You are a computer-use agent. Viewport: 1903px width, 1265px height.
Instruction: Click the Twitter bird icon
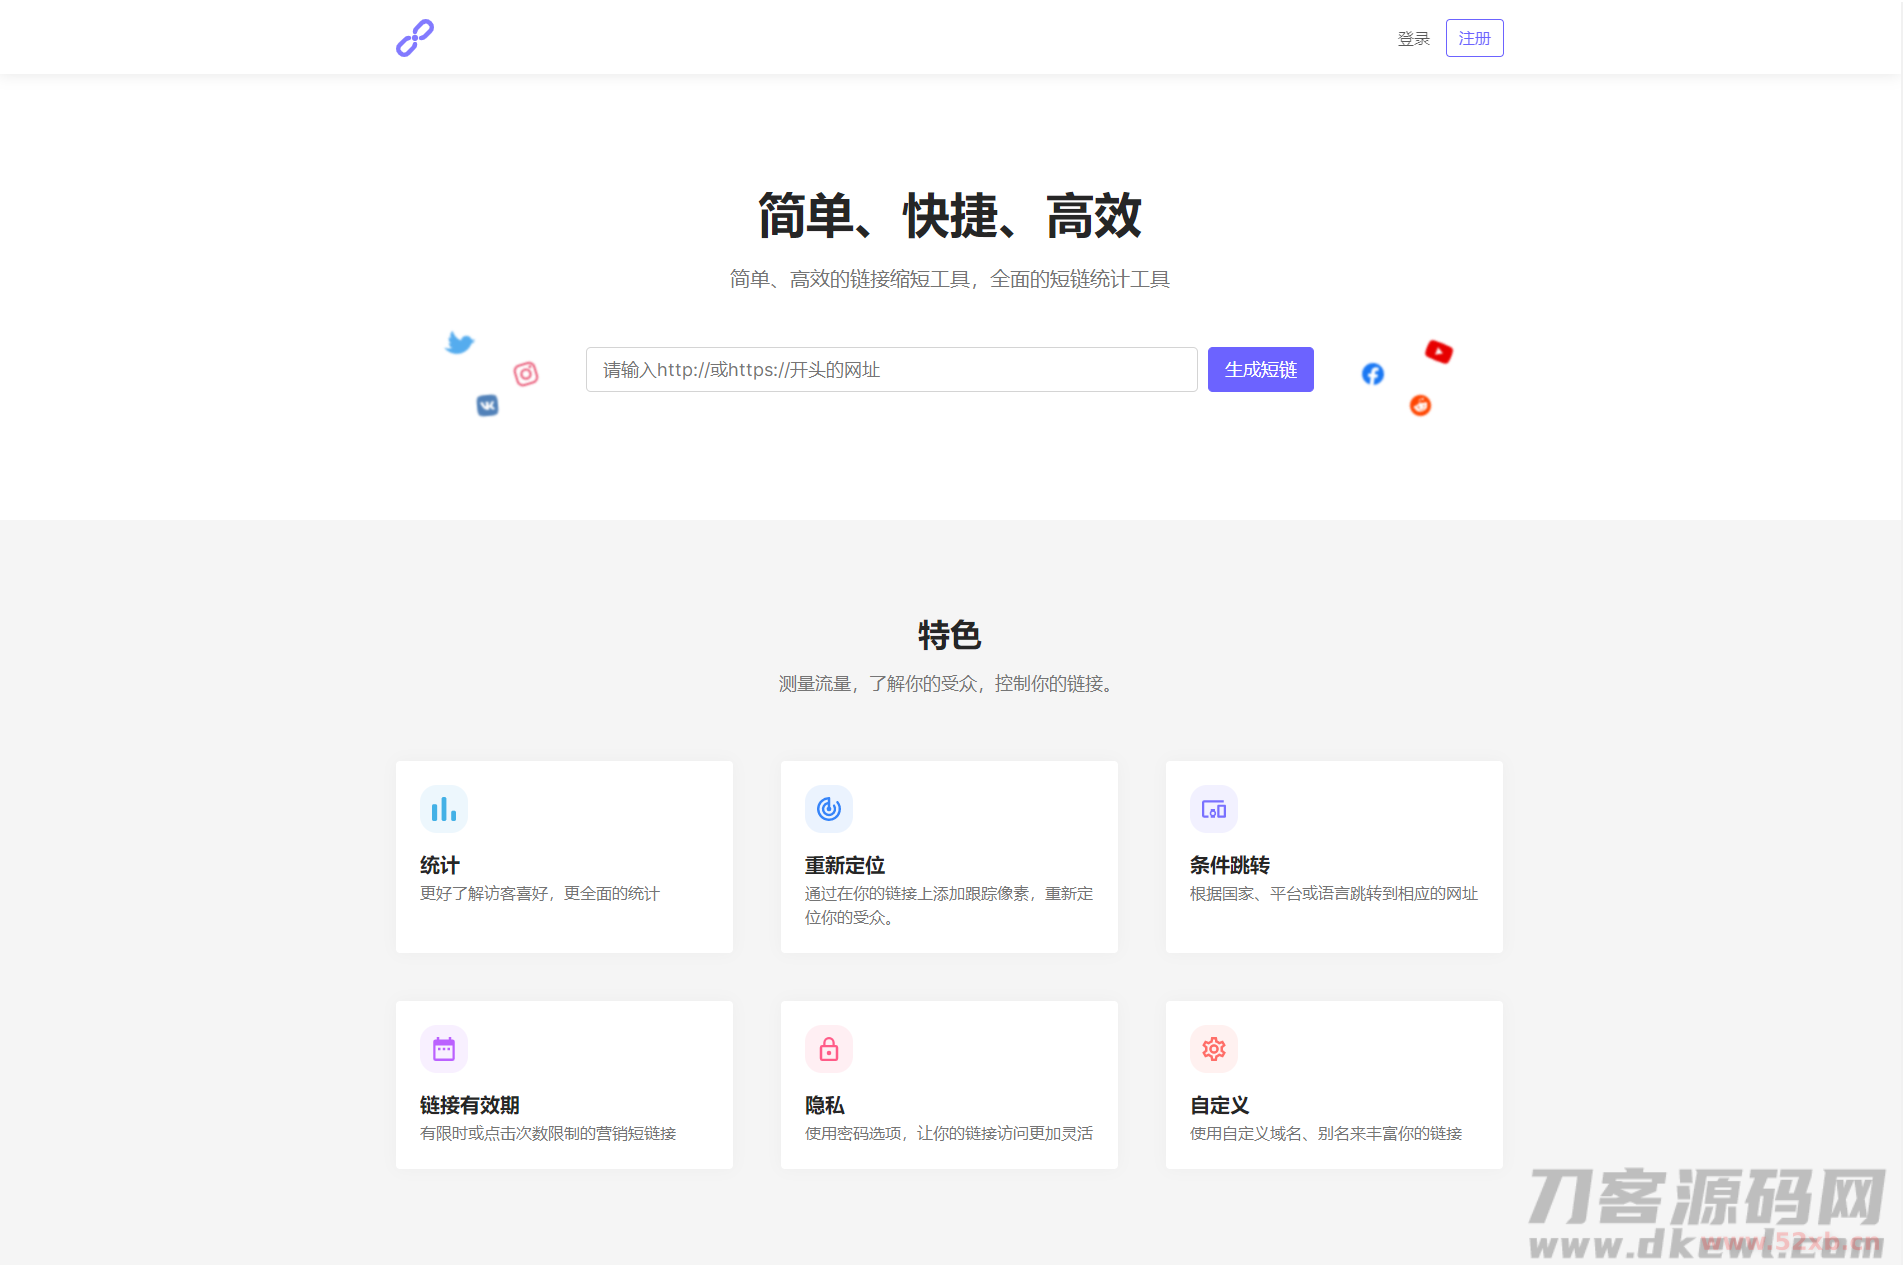tap(459, 342)
